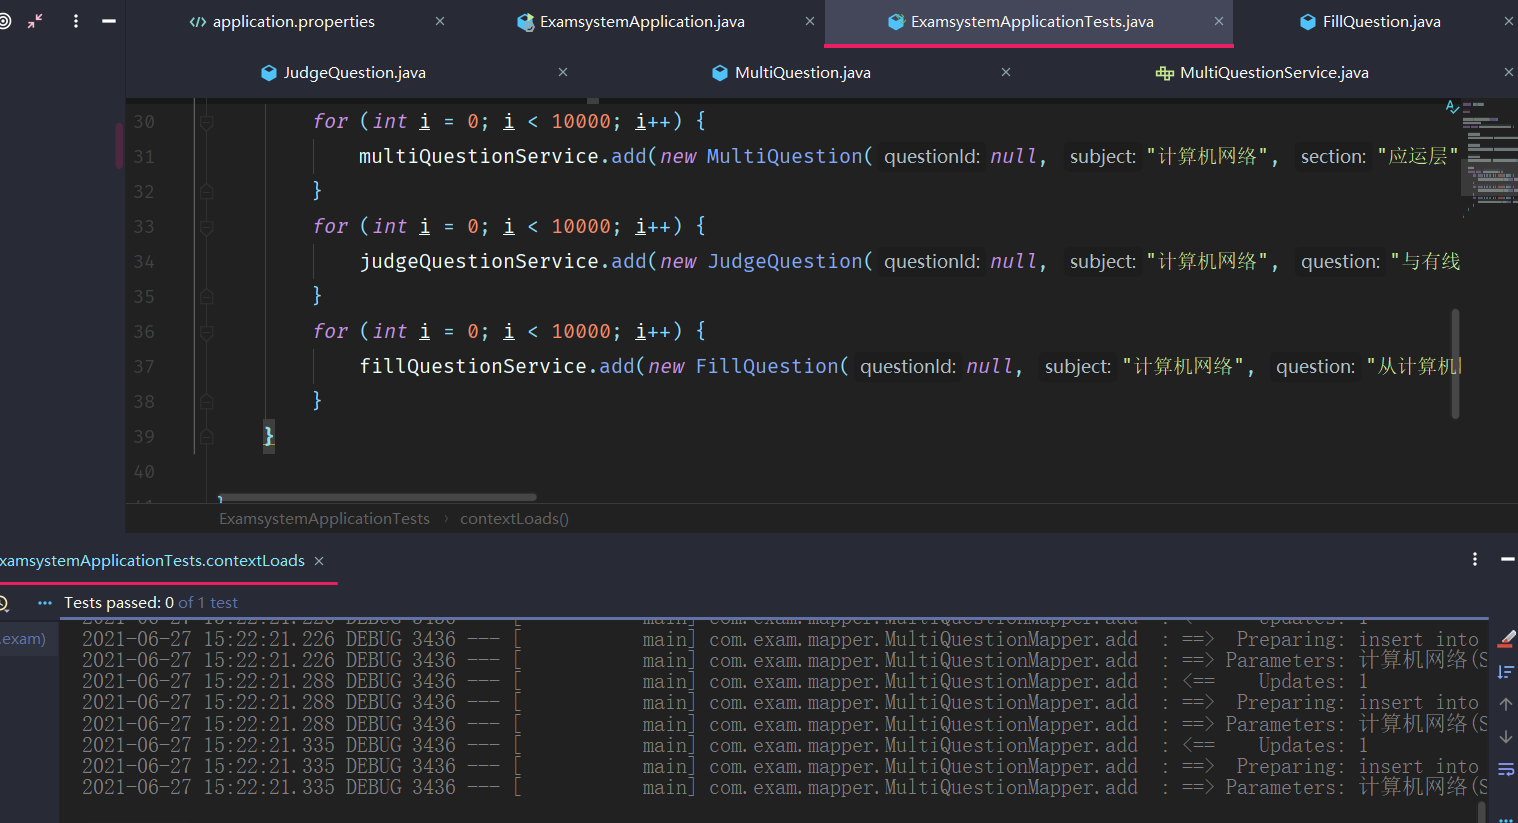Screen dimensions: 1518x823
Task: Close the ExamsystemApplicationTests.java tab
Action: tap(1218, 21)
